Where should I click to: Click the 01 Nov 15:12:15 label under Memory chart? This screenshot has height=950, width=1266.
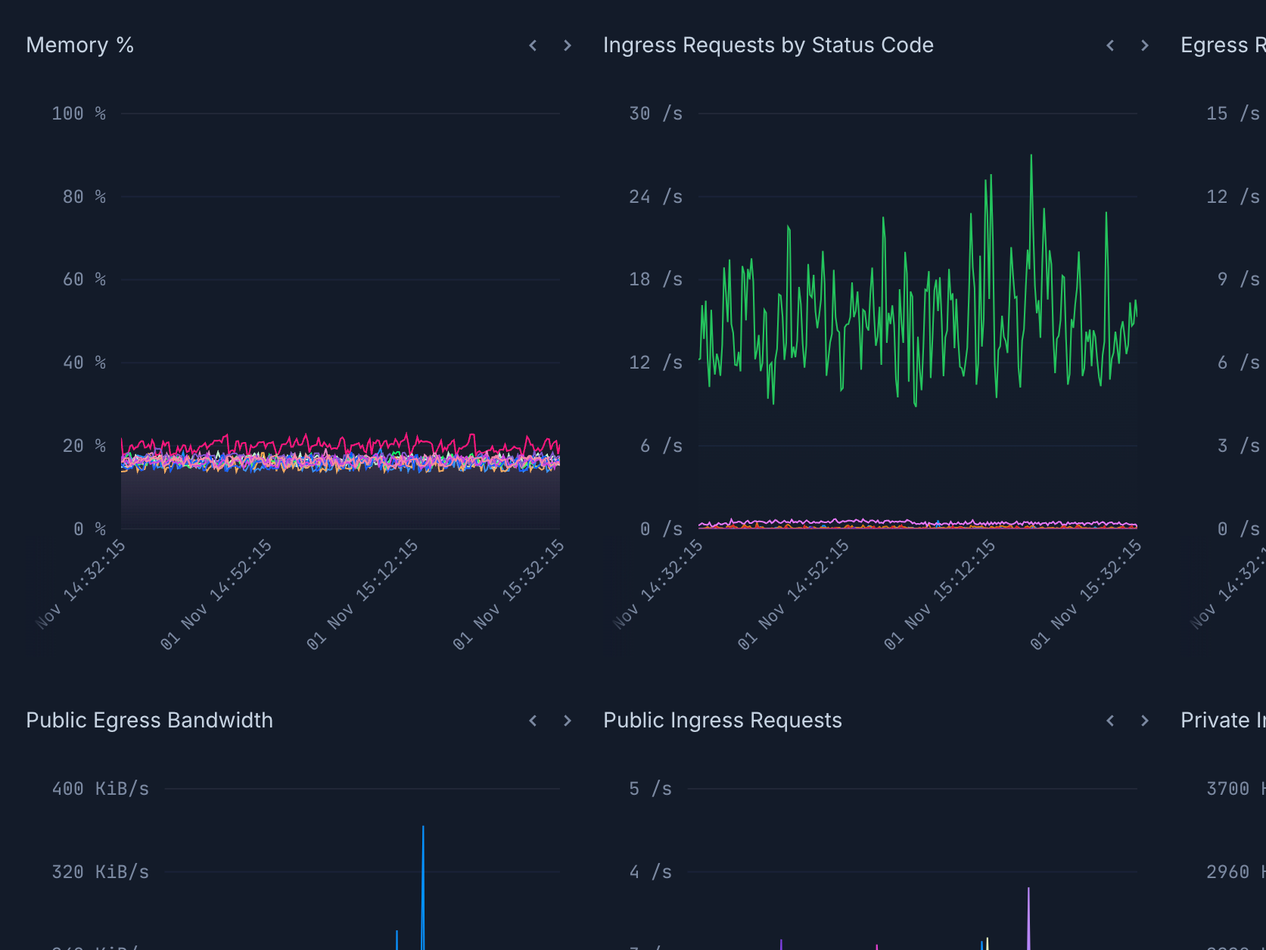click(362, 596)
